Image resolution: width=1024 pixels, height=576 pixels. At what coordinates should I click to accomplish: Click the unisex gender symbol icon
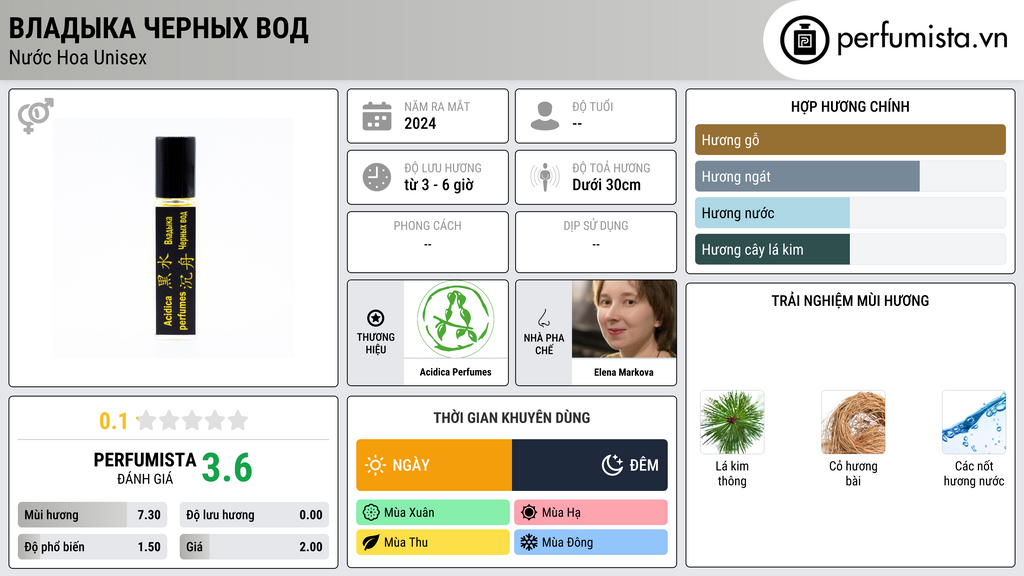[35, 116]
